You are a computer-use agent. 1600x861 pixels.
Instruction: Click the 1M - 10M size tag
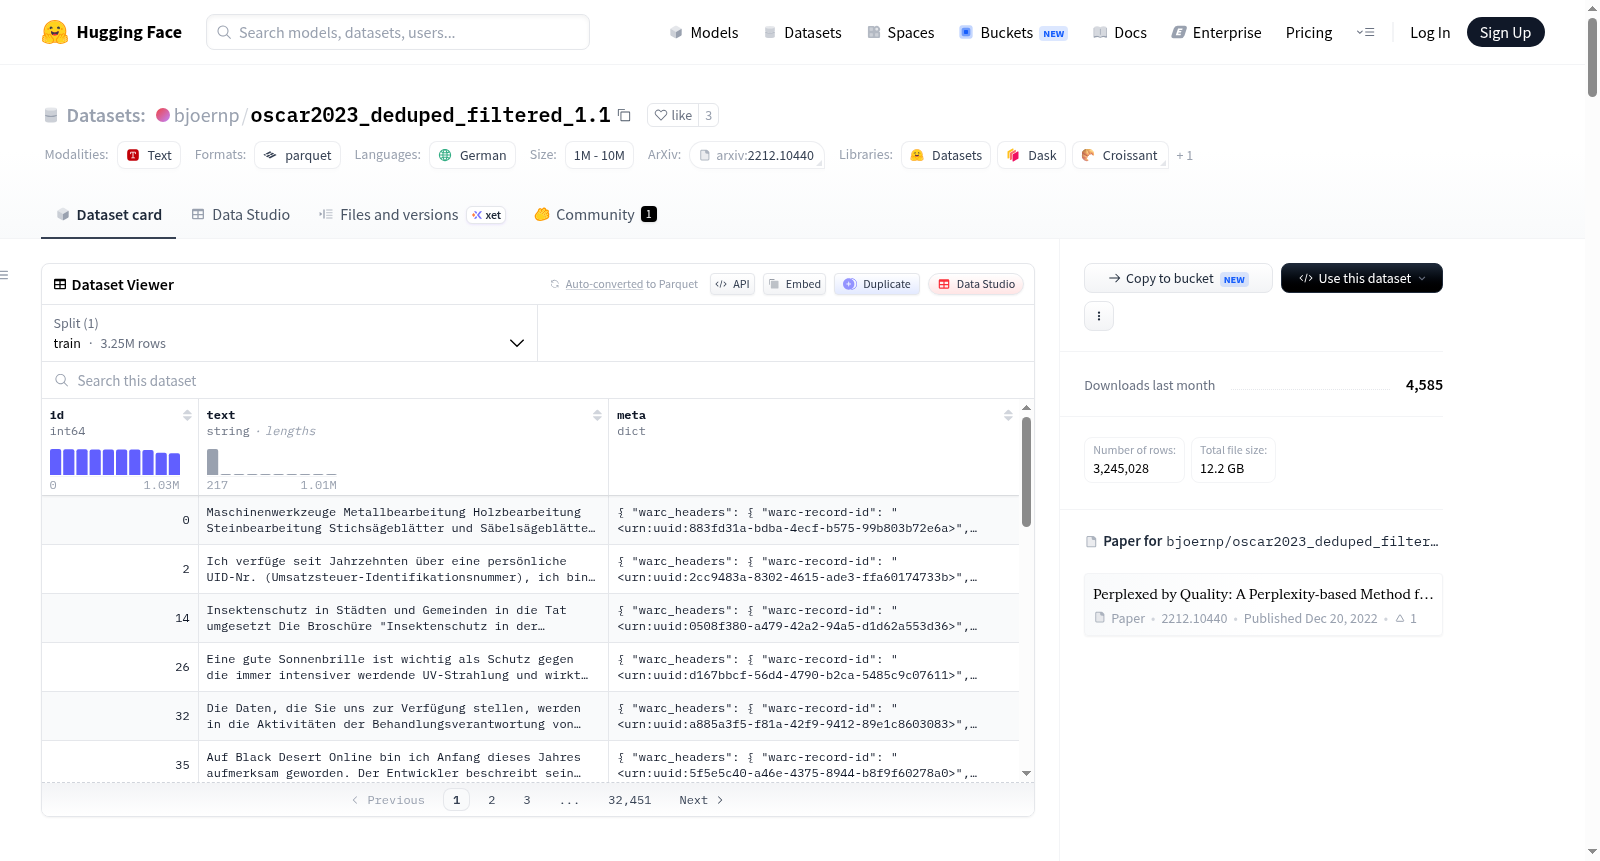(599, 155)
